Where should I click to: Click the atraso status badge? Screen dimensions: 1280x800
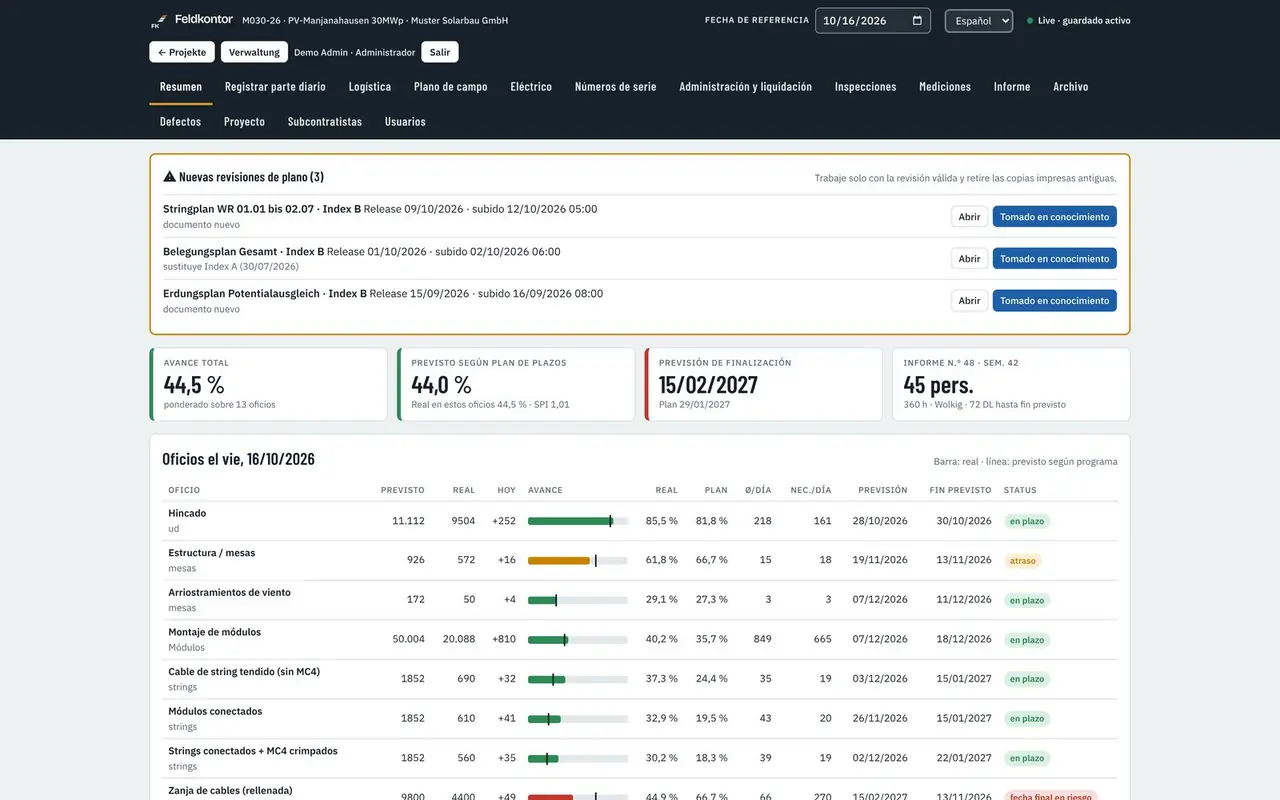click(1023, 561)
